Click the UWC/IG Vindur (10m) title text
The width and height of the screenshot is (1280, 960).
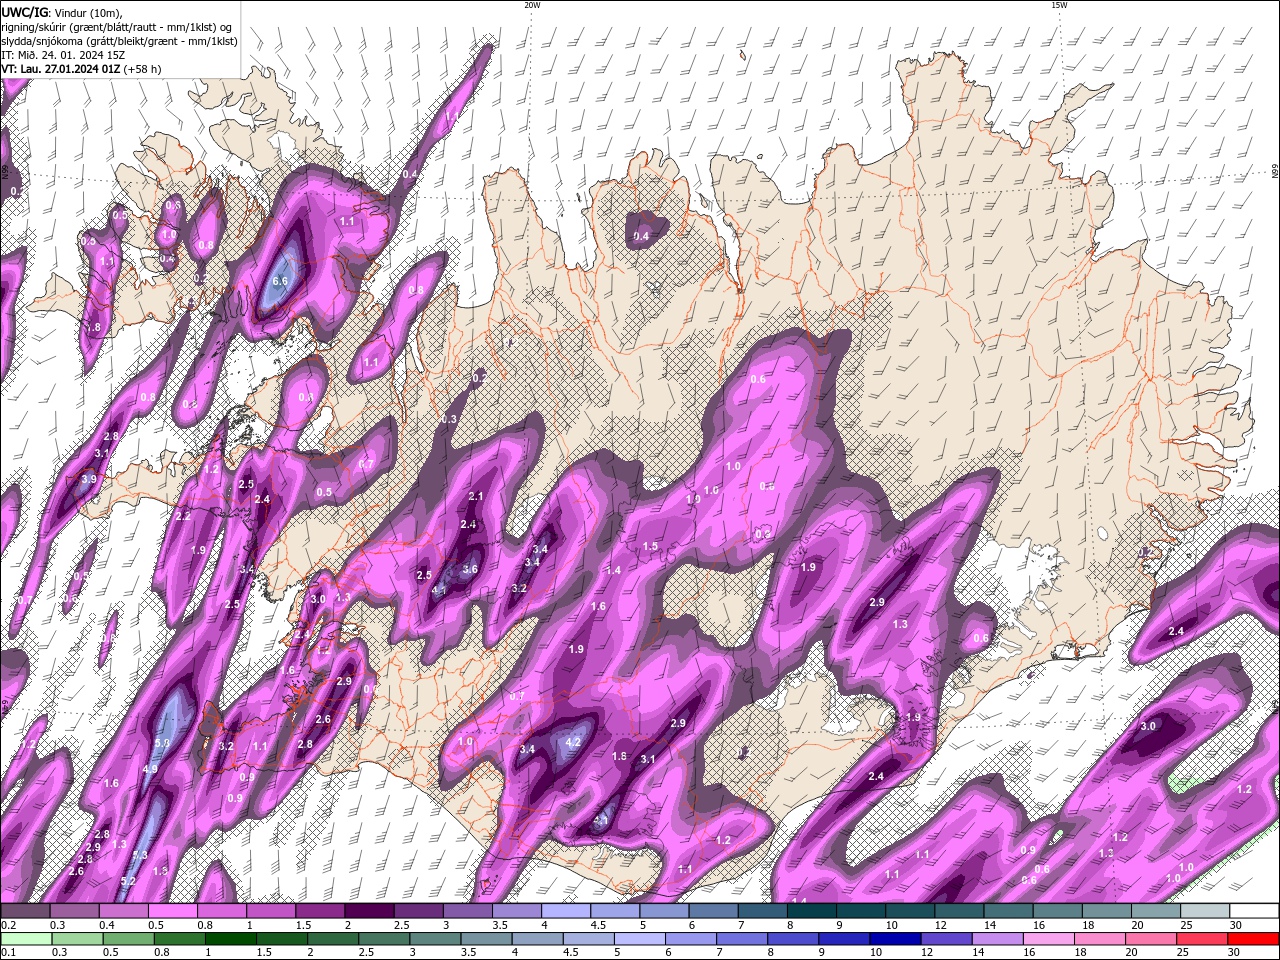(62, 12)
